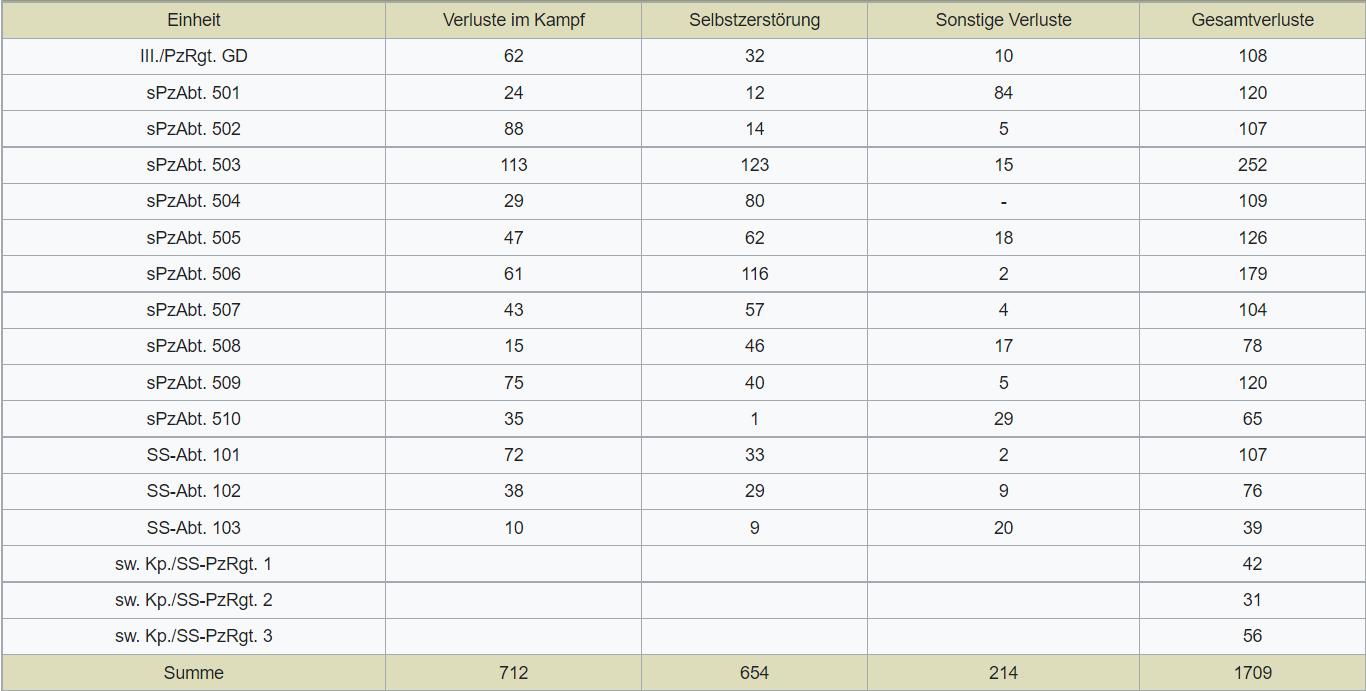Select the Sonstige Verluste header

click(x=1003, y=20)
